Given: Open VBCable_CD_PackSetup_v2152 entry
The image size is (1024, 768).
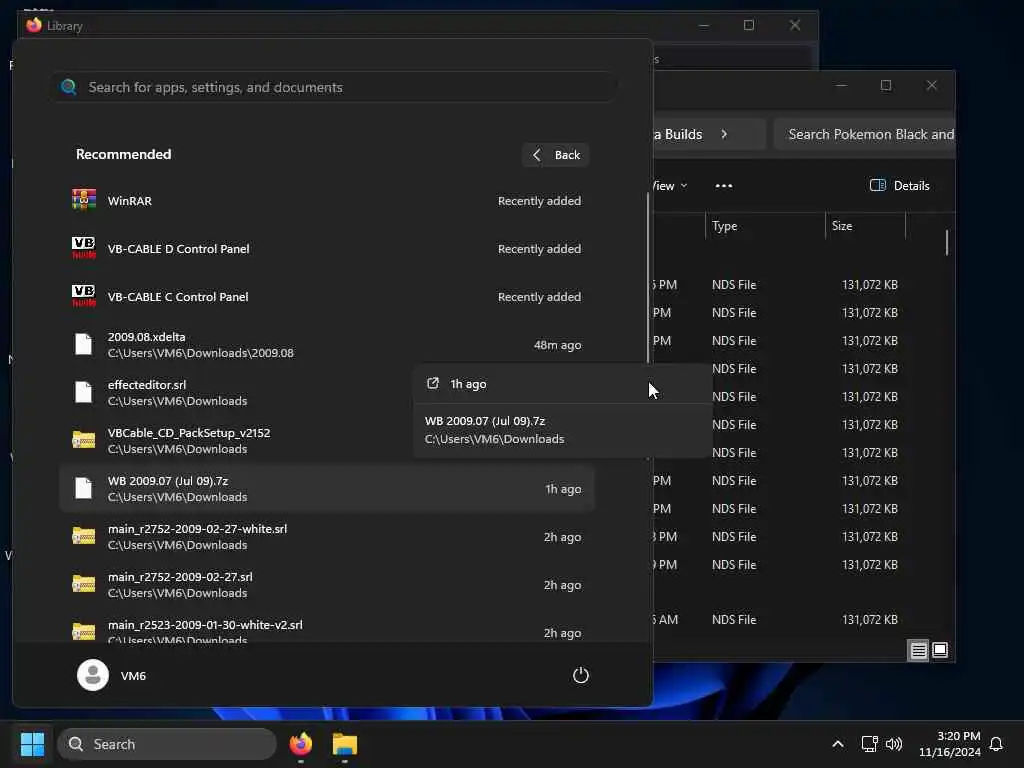Looking at the screenshot, I should coord(236,441).
